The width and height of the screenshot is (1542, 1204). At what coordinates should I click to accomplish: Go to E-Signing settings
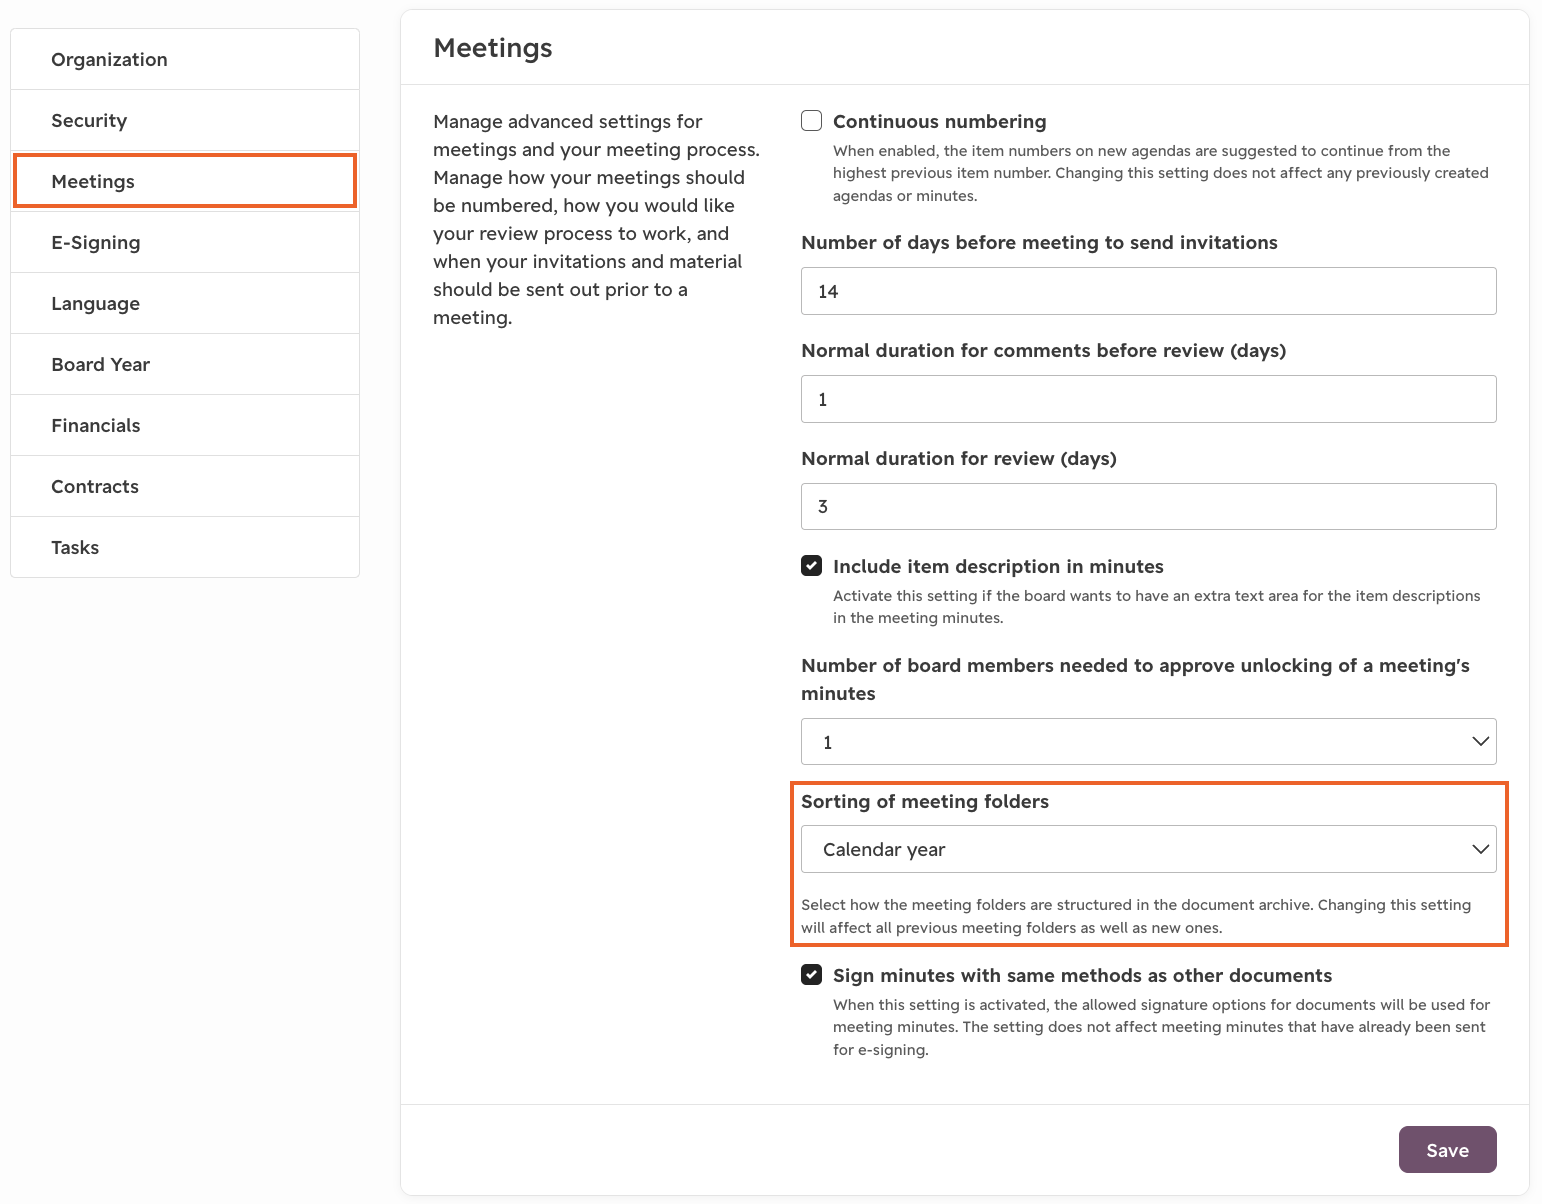click(x=185, y=243)
